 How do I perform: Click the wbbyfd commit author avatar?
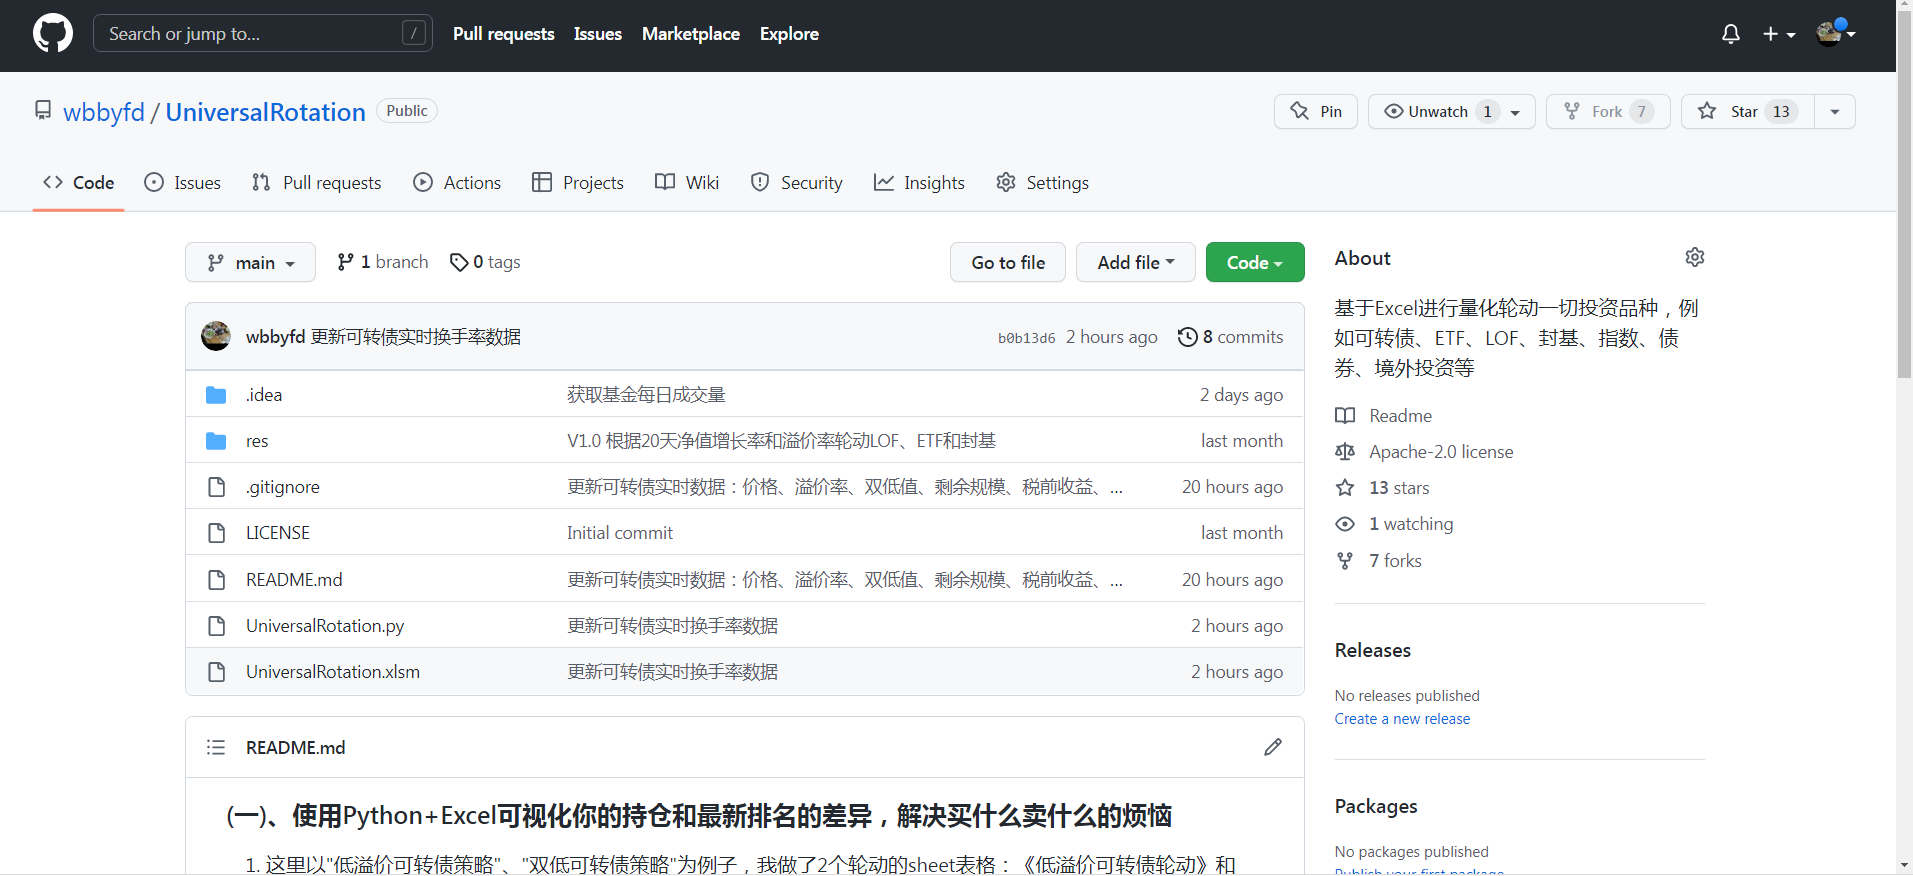(216, 337)
